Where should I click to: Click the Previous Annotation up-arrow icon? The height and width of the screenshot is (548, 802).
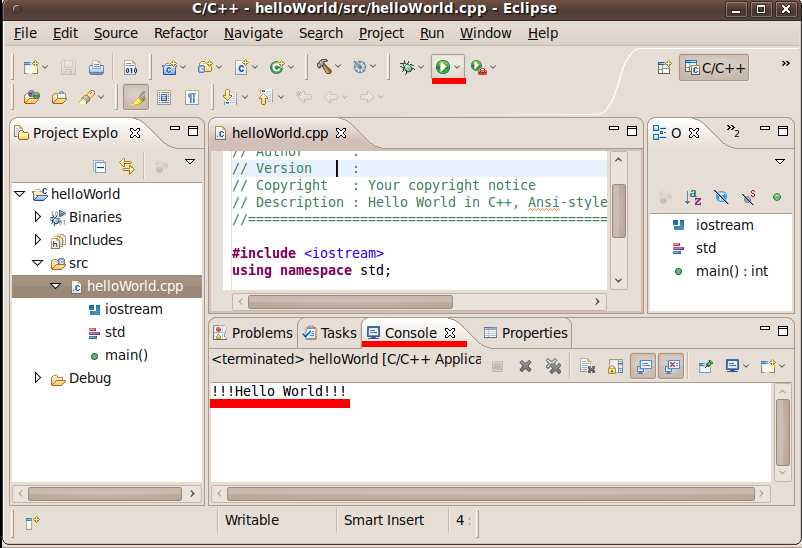(264, 97)
